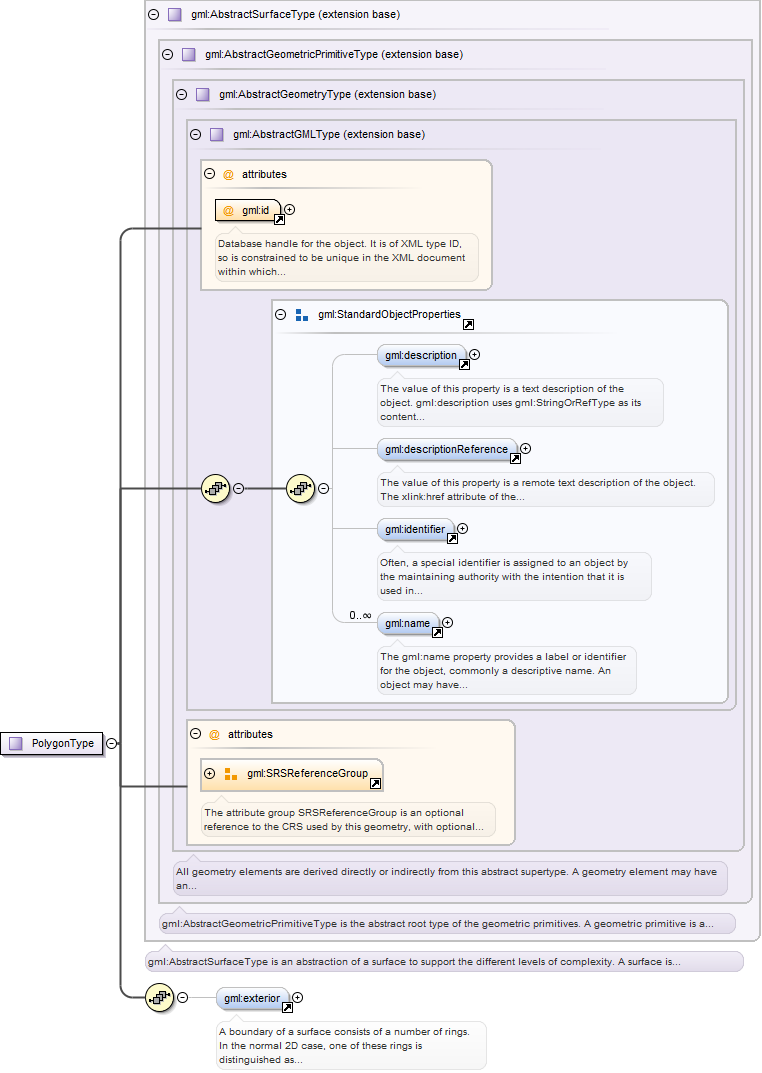762x1073 pixels.
Task: Click the gml:id attribute box
Action: 247,210
